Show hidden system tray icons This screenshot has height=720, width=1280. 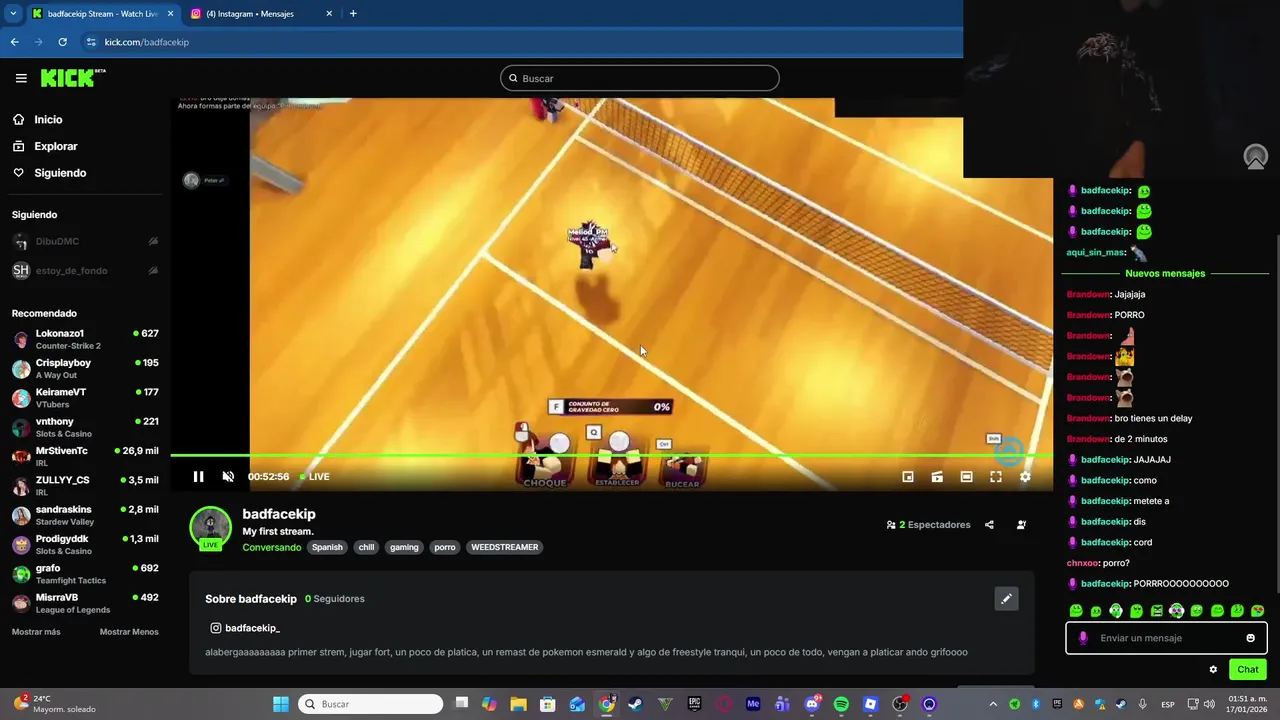tap(993, 704)
